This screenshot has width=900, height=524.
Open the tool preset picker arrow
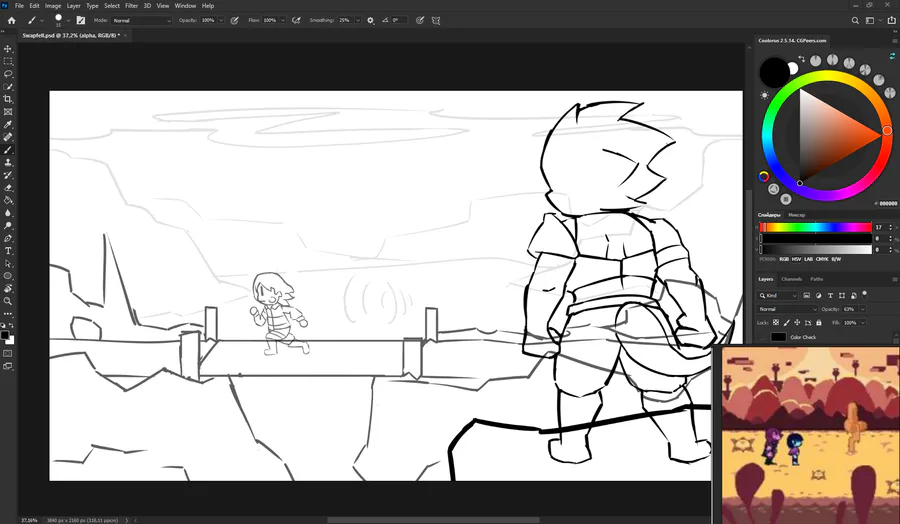coord(42,20)
